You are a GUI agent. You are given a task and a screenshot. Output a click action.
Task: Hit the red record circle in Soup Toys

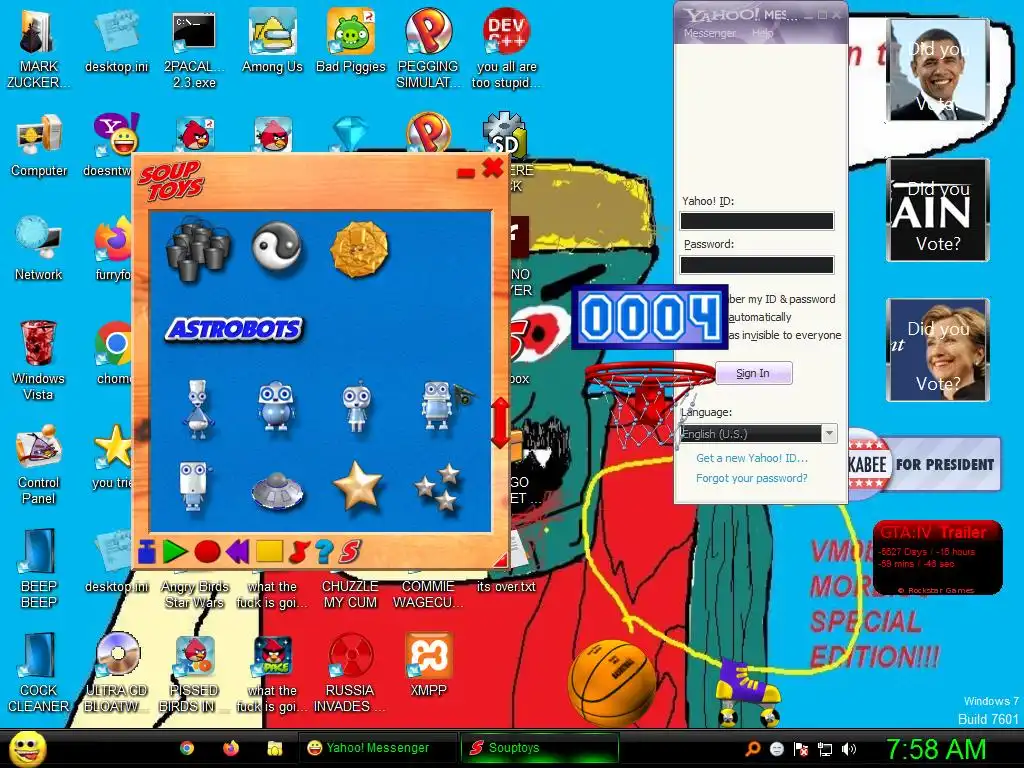207,552
